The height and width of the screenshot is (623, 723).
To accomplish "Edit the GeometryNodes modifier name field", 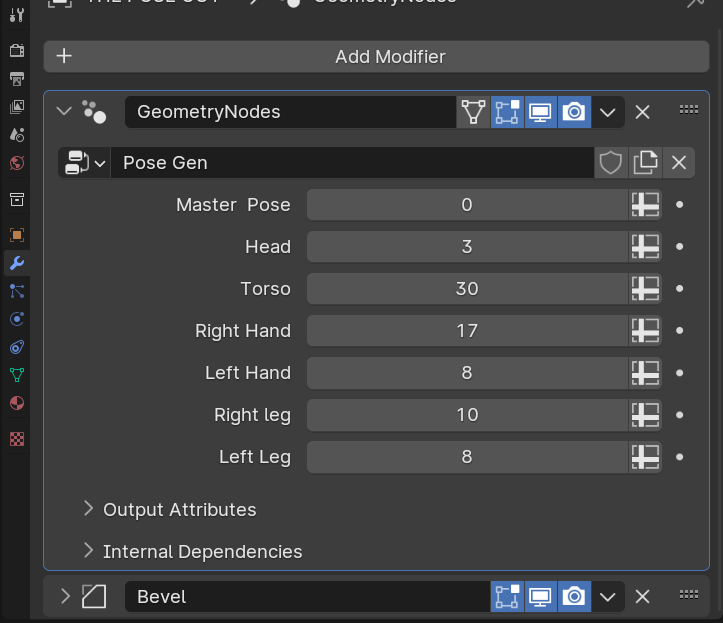I will coord(290,112).
